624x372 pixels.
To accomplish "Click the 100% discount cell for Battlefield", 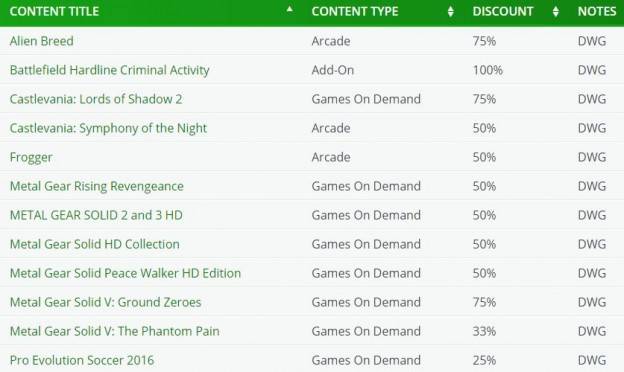I will click(x=488, y=70).
